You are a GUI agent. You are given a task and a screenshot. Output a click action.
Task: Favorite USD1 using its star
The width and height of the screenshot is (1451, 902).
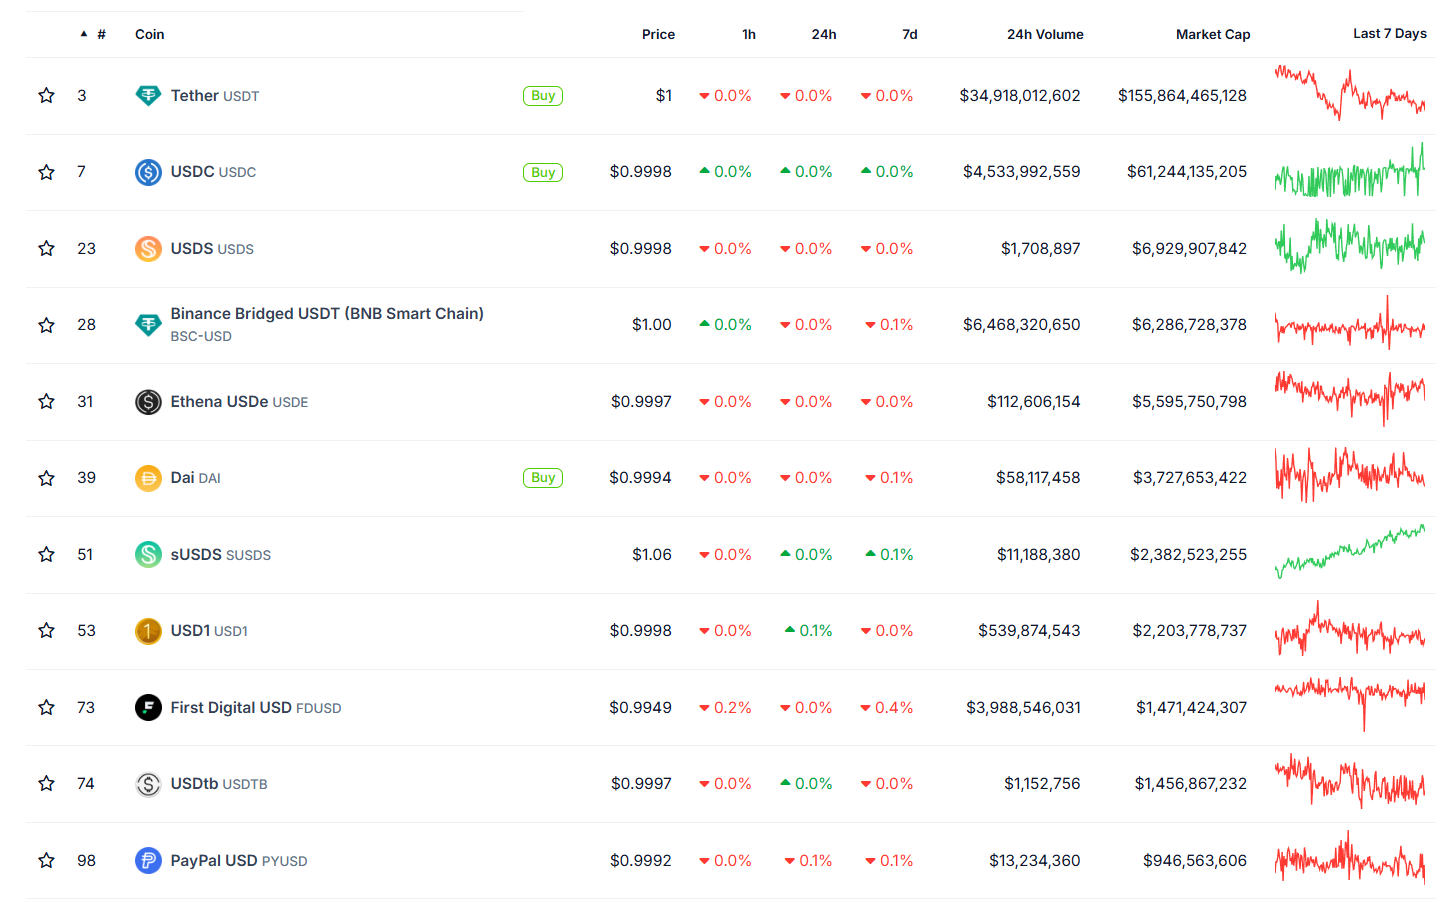pyautogui.click(x=46, y=630)
